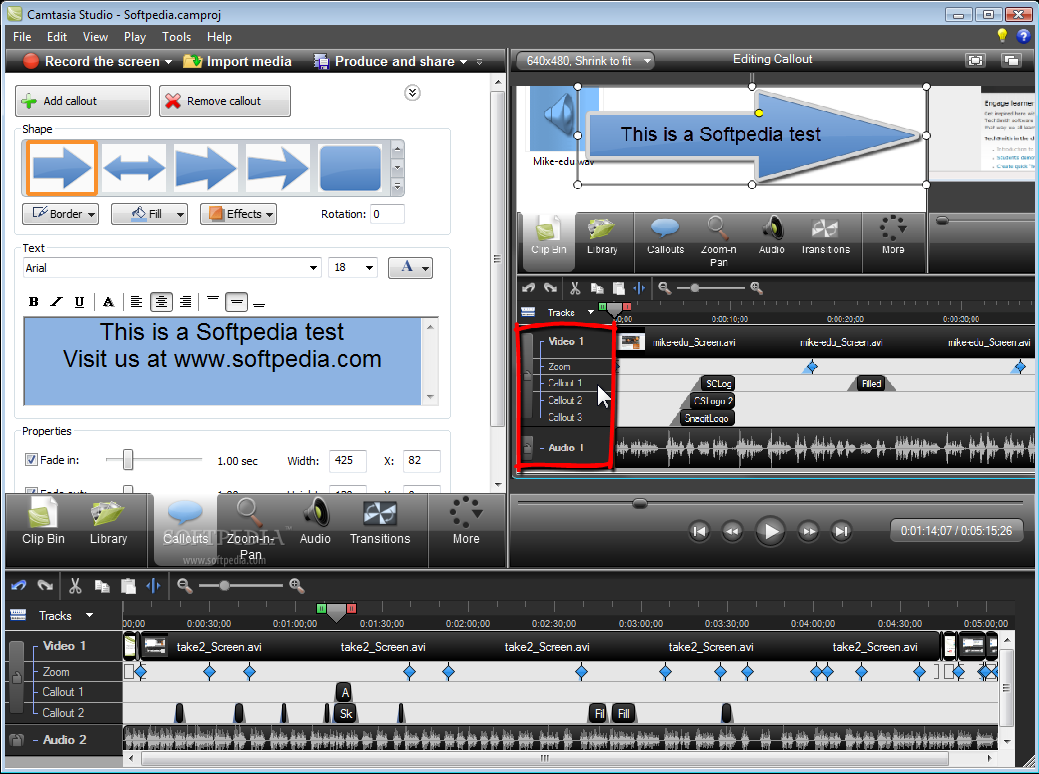
Task: Open the 640x480 Shrink to fit dropdown
Action: click(586, 61)
